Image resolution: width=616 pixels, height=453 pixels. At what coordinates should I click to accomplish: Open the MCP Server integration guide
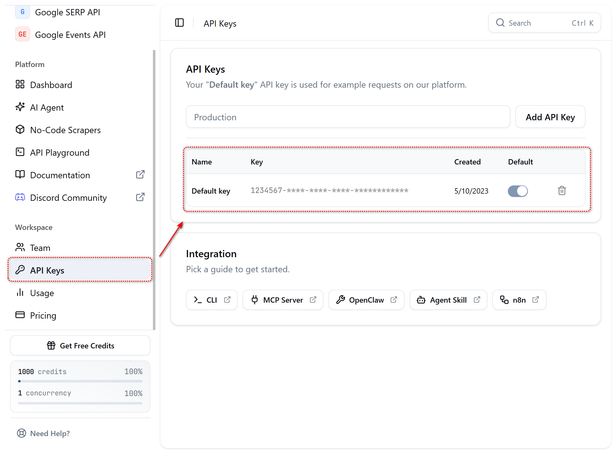pos(283,300)
